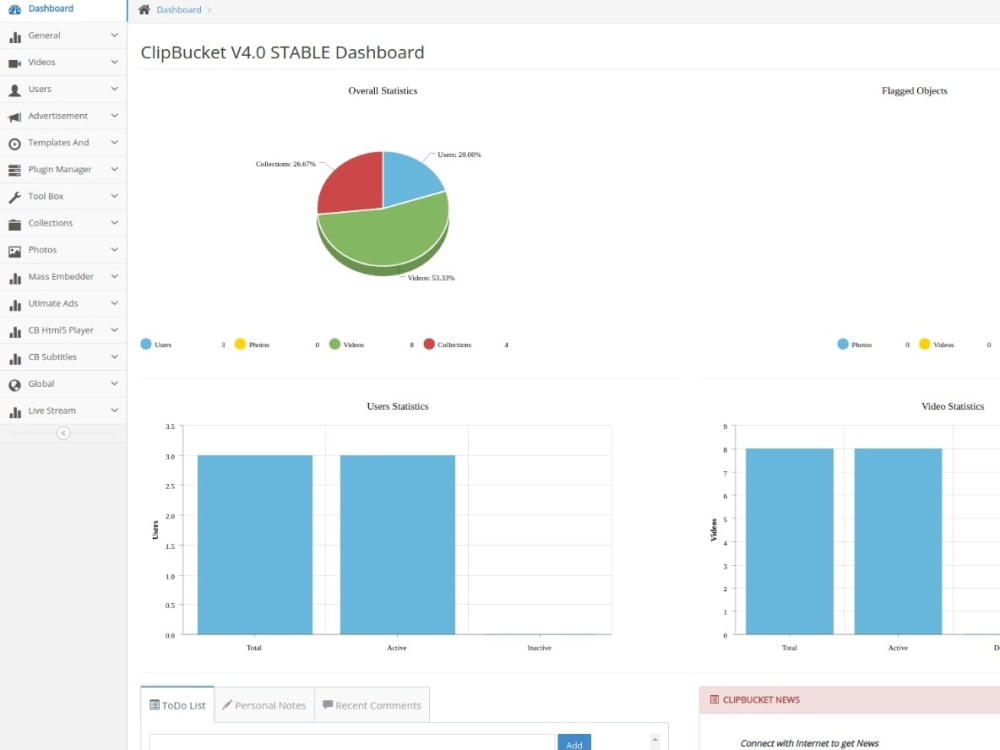Click the Templates And circle icon
Viewport: 1000px width, 750px height.
point(15,143)
